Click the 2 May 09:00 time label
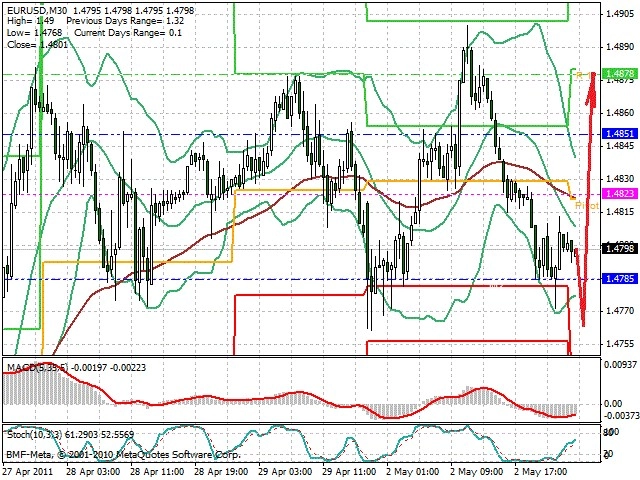The width and height of the screenshot is (640, 480). pyautogui.click(x=477, y=471)
